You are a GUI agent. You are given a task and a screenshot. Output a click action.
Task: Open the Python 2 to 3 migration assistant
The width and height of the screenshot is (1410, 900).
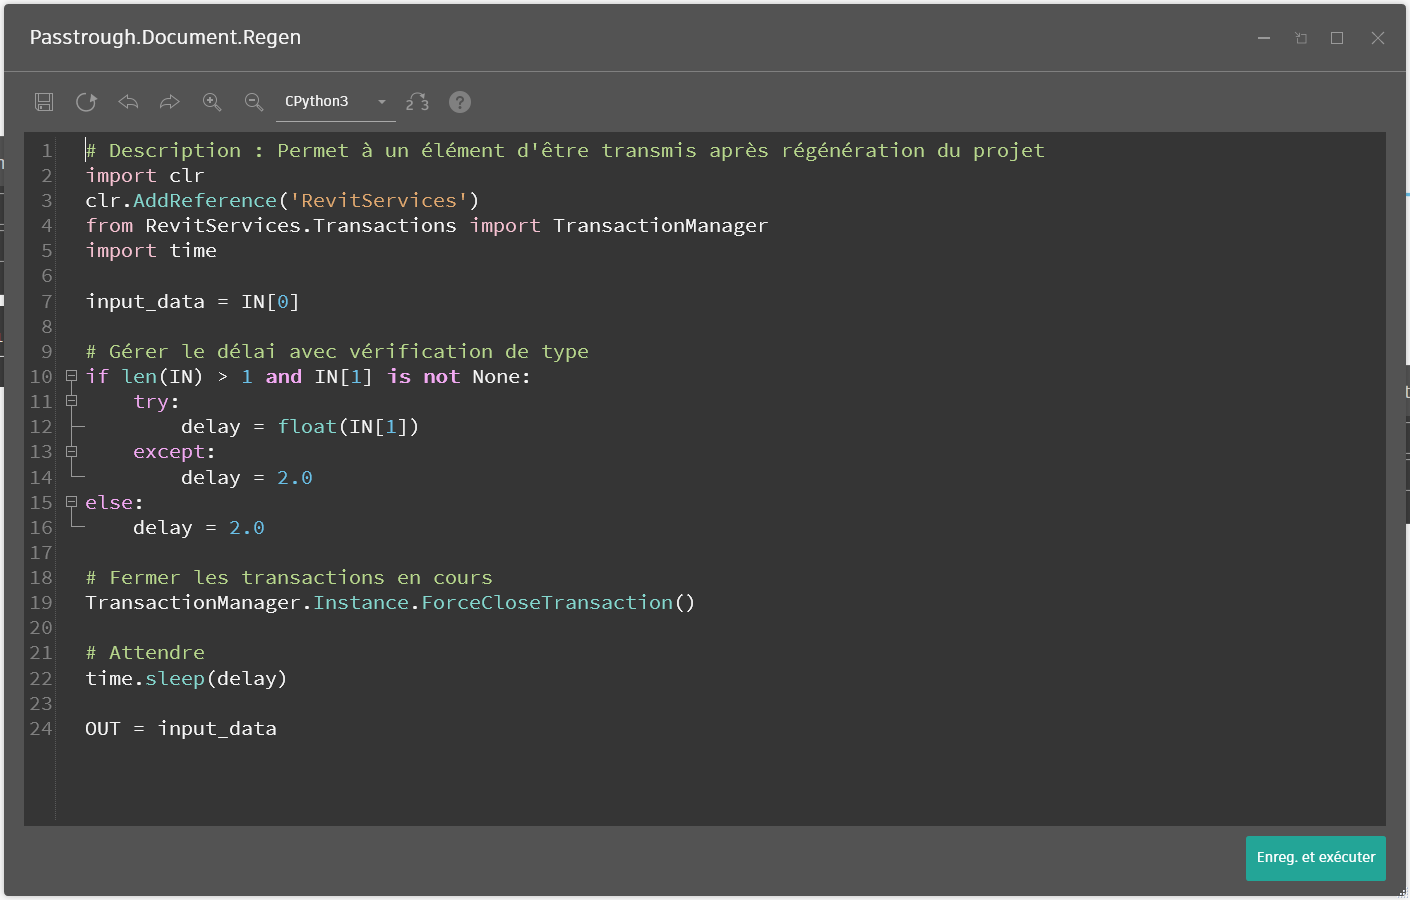point(417,102)
